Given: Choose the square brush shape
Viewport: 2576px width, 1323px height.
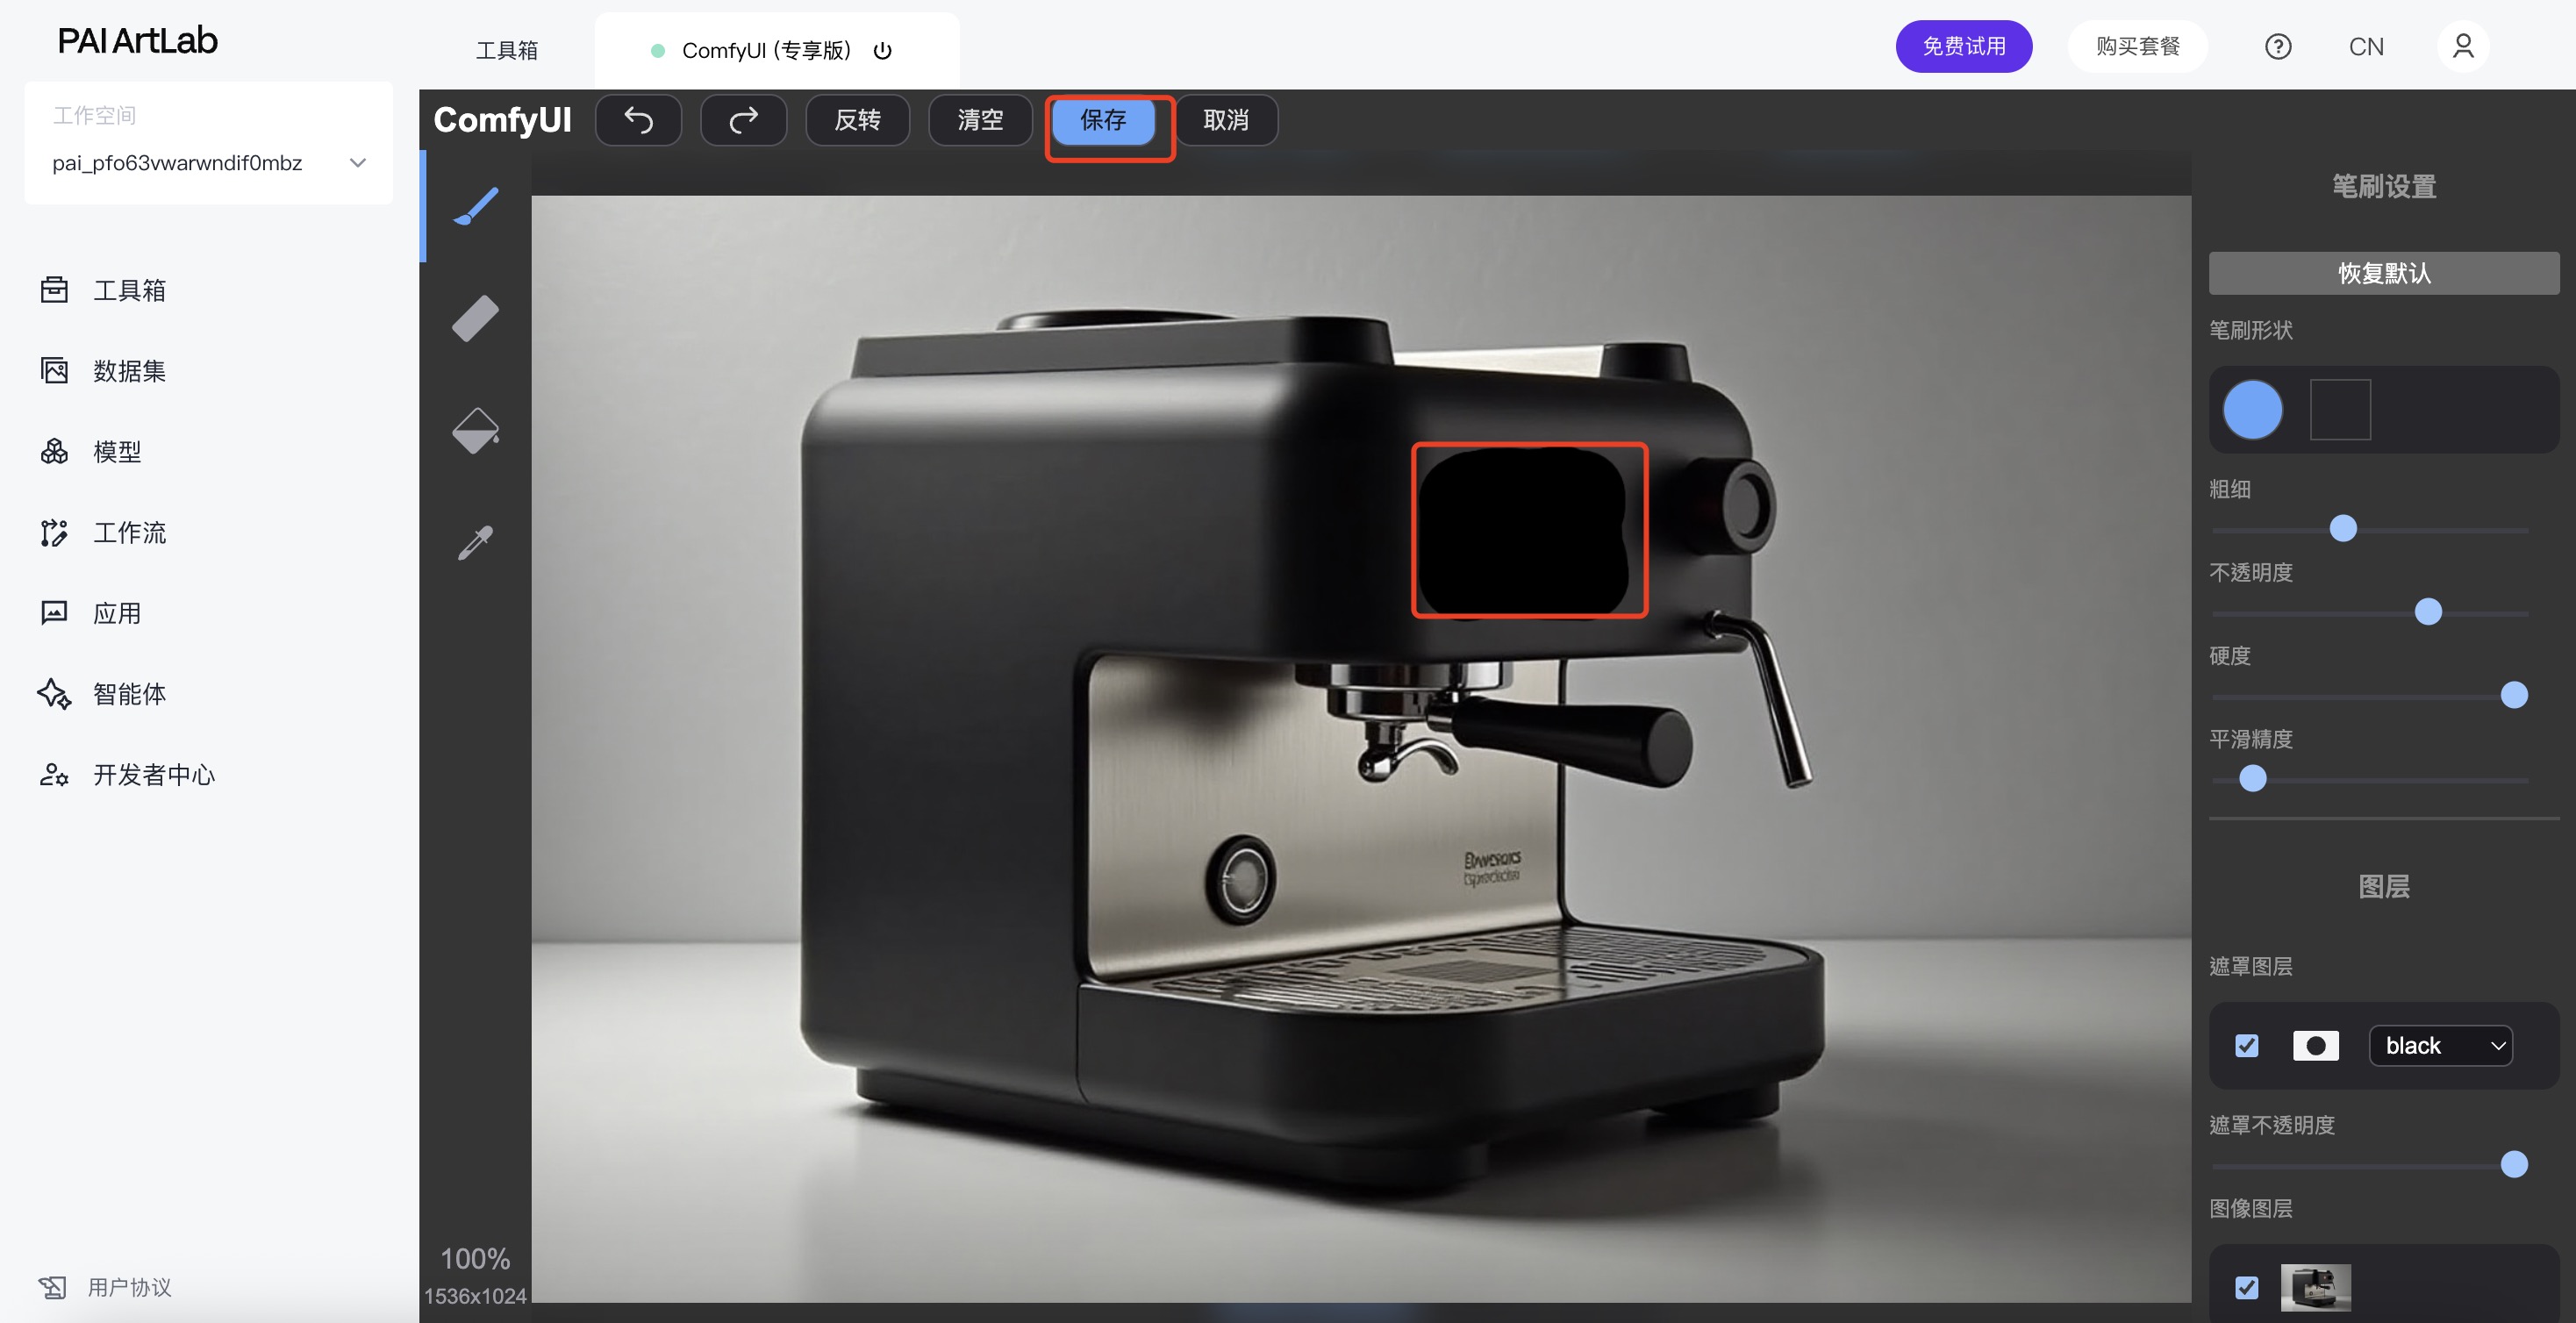Looking at the screenshot, I should [x=2339, y=409].
